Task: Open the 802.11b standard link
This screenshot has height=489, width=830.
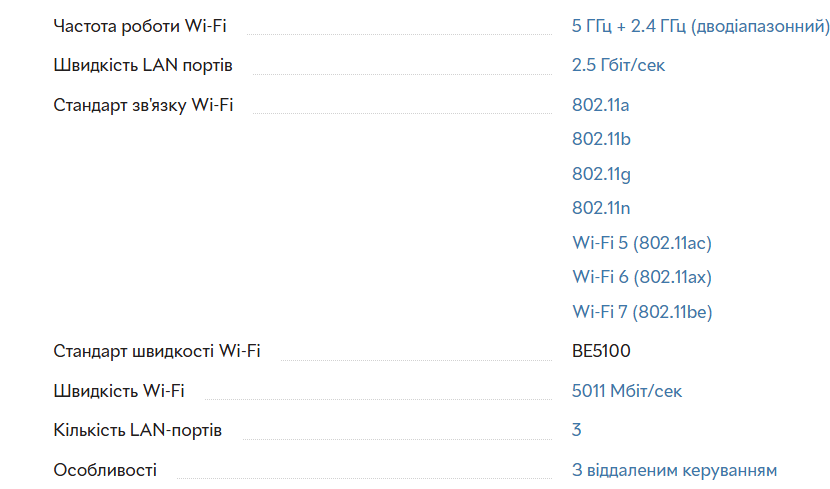Action: pos(601,139)
